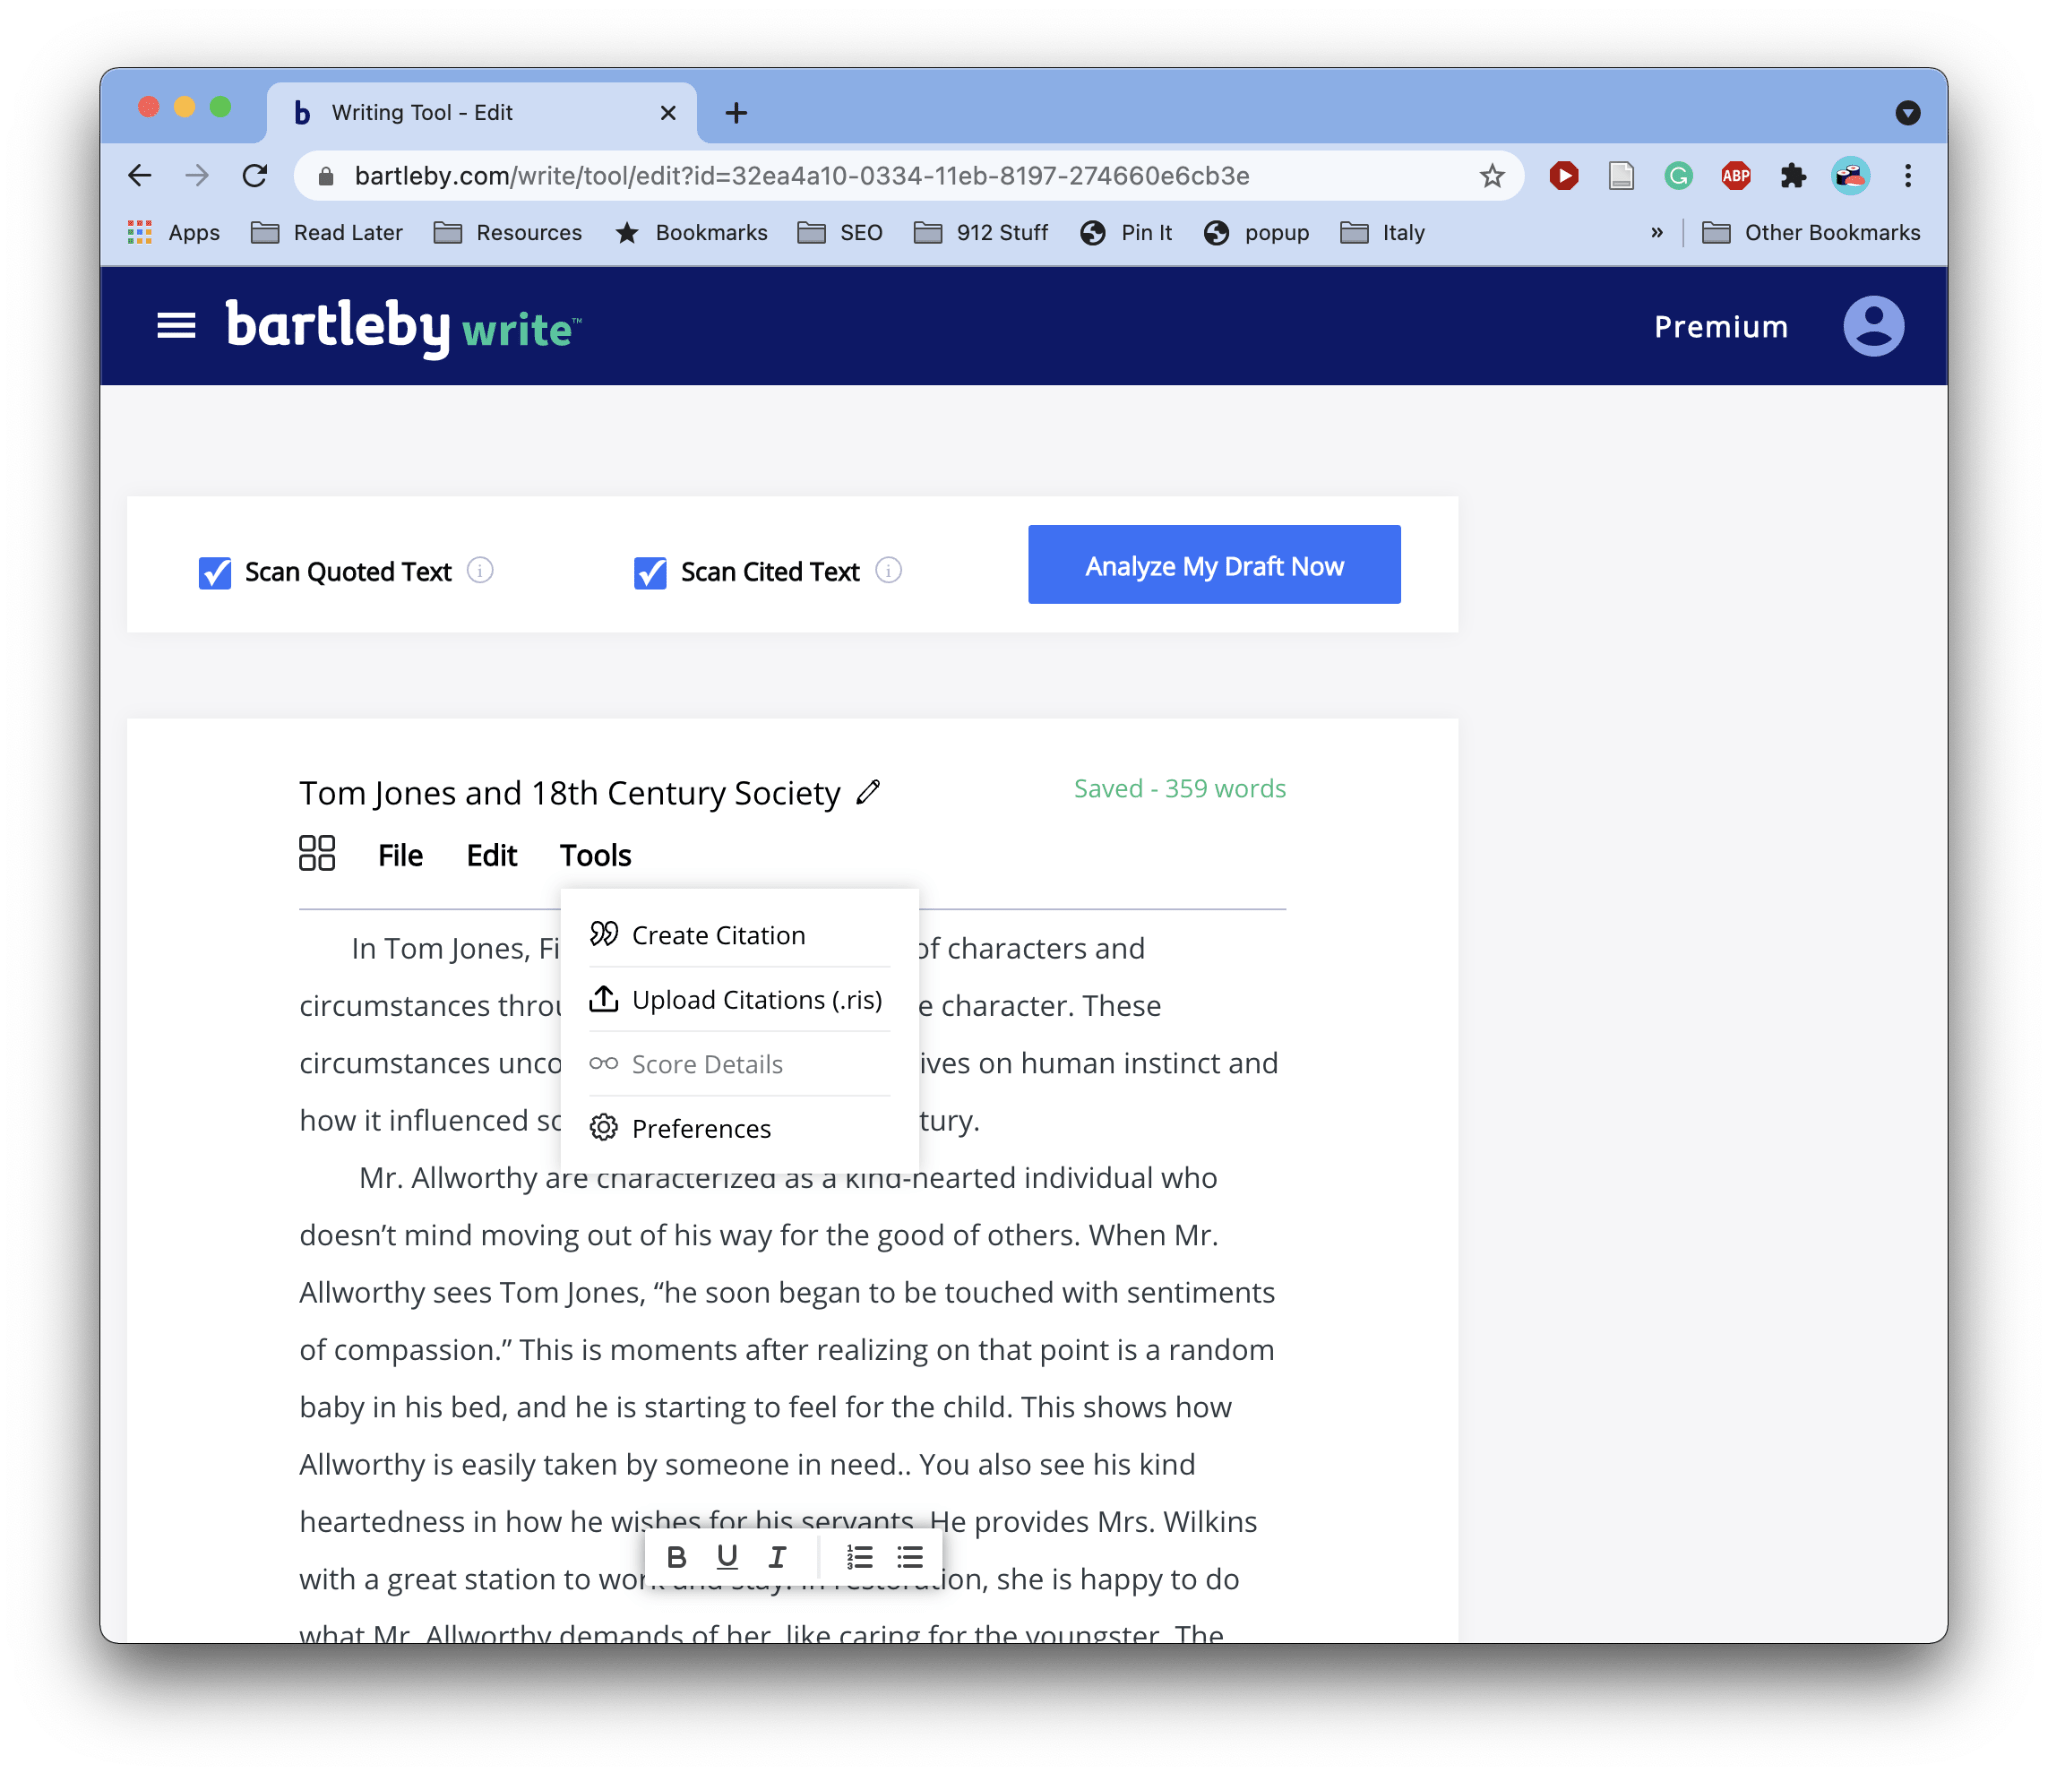This screenshot has height=1776, width=2048.
Task: Open Preferences from Tools menu
Action: point(701,1129)
